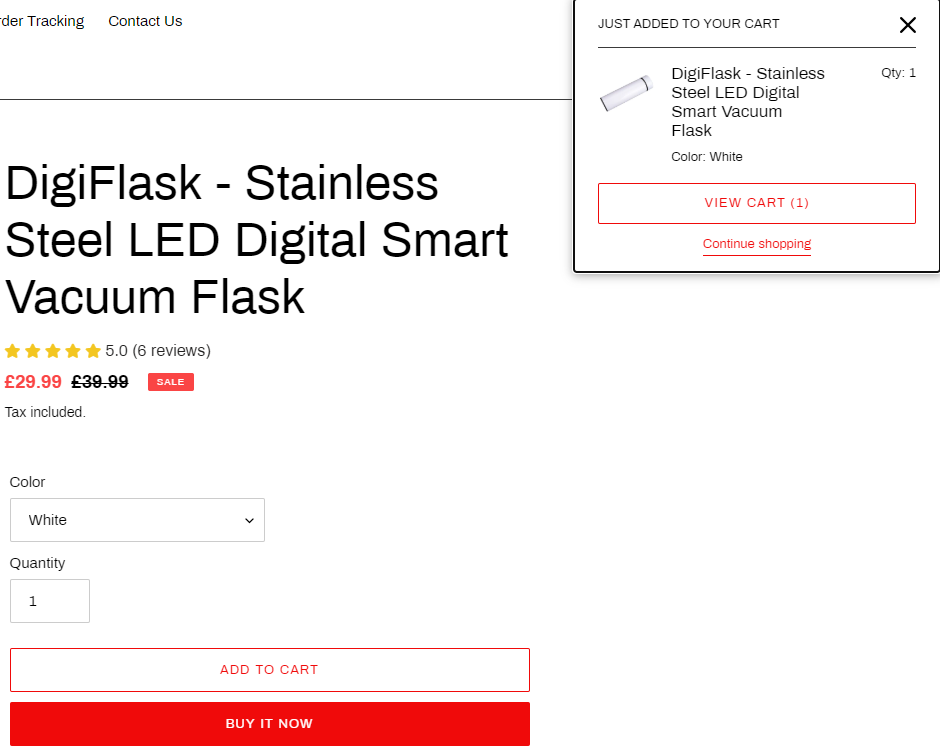Click the product name in cart popup

click(748, 102)
